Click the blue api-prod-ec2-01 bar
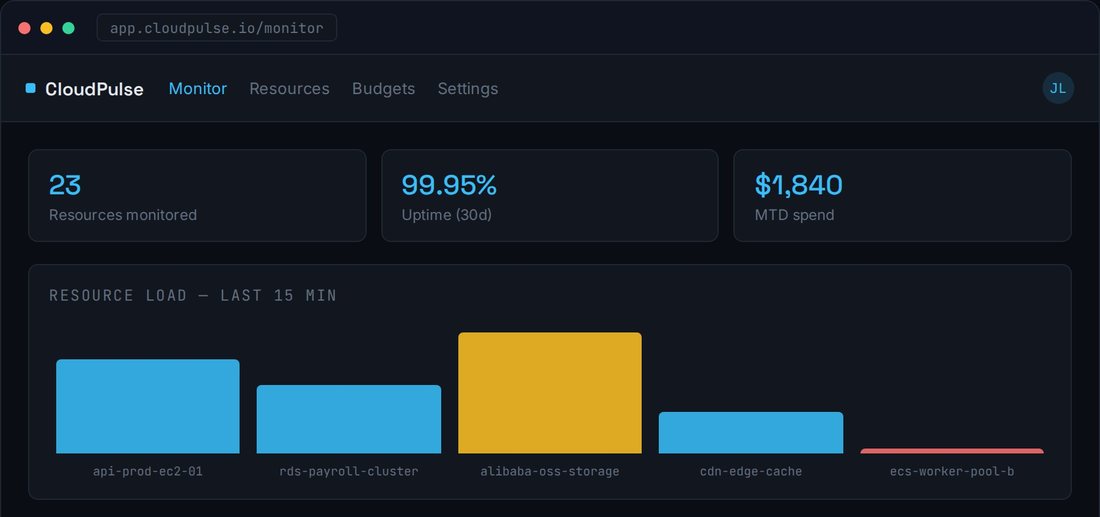 pos(147,406)
